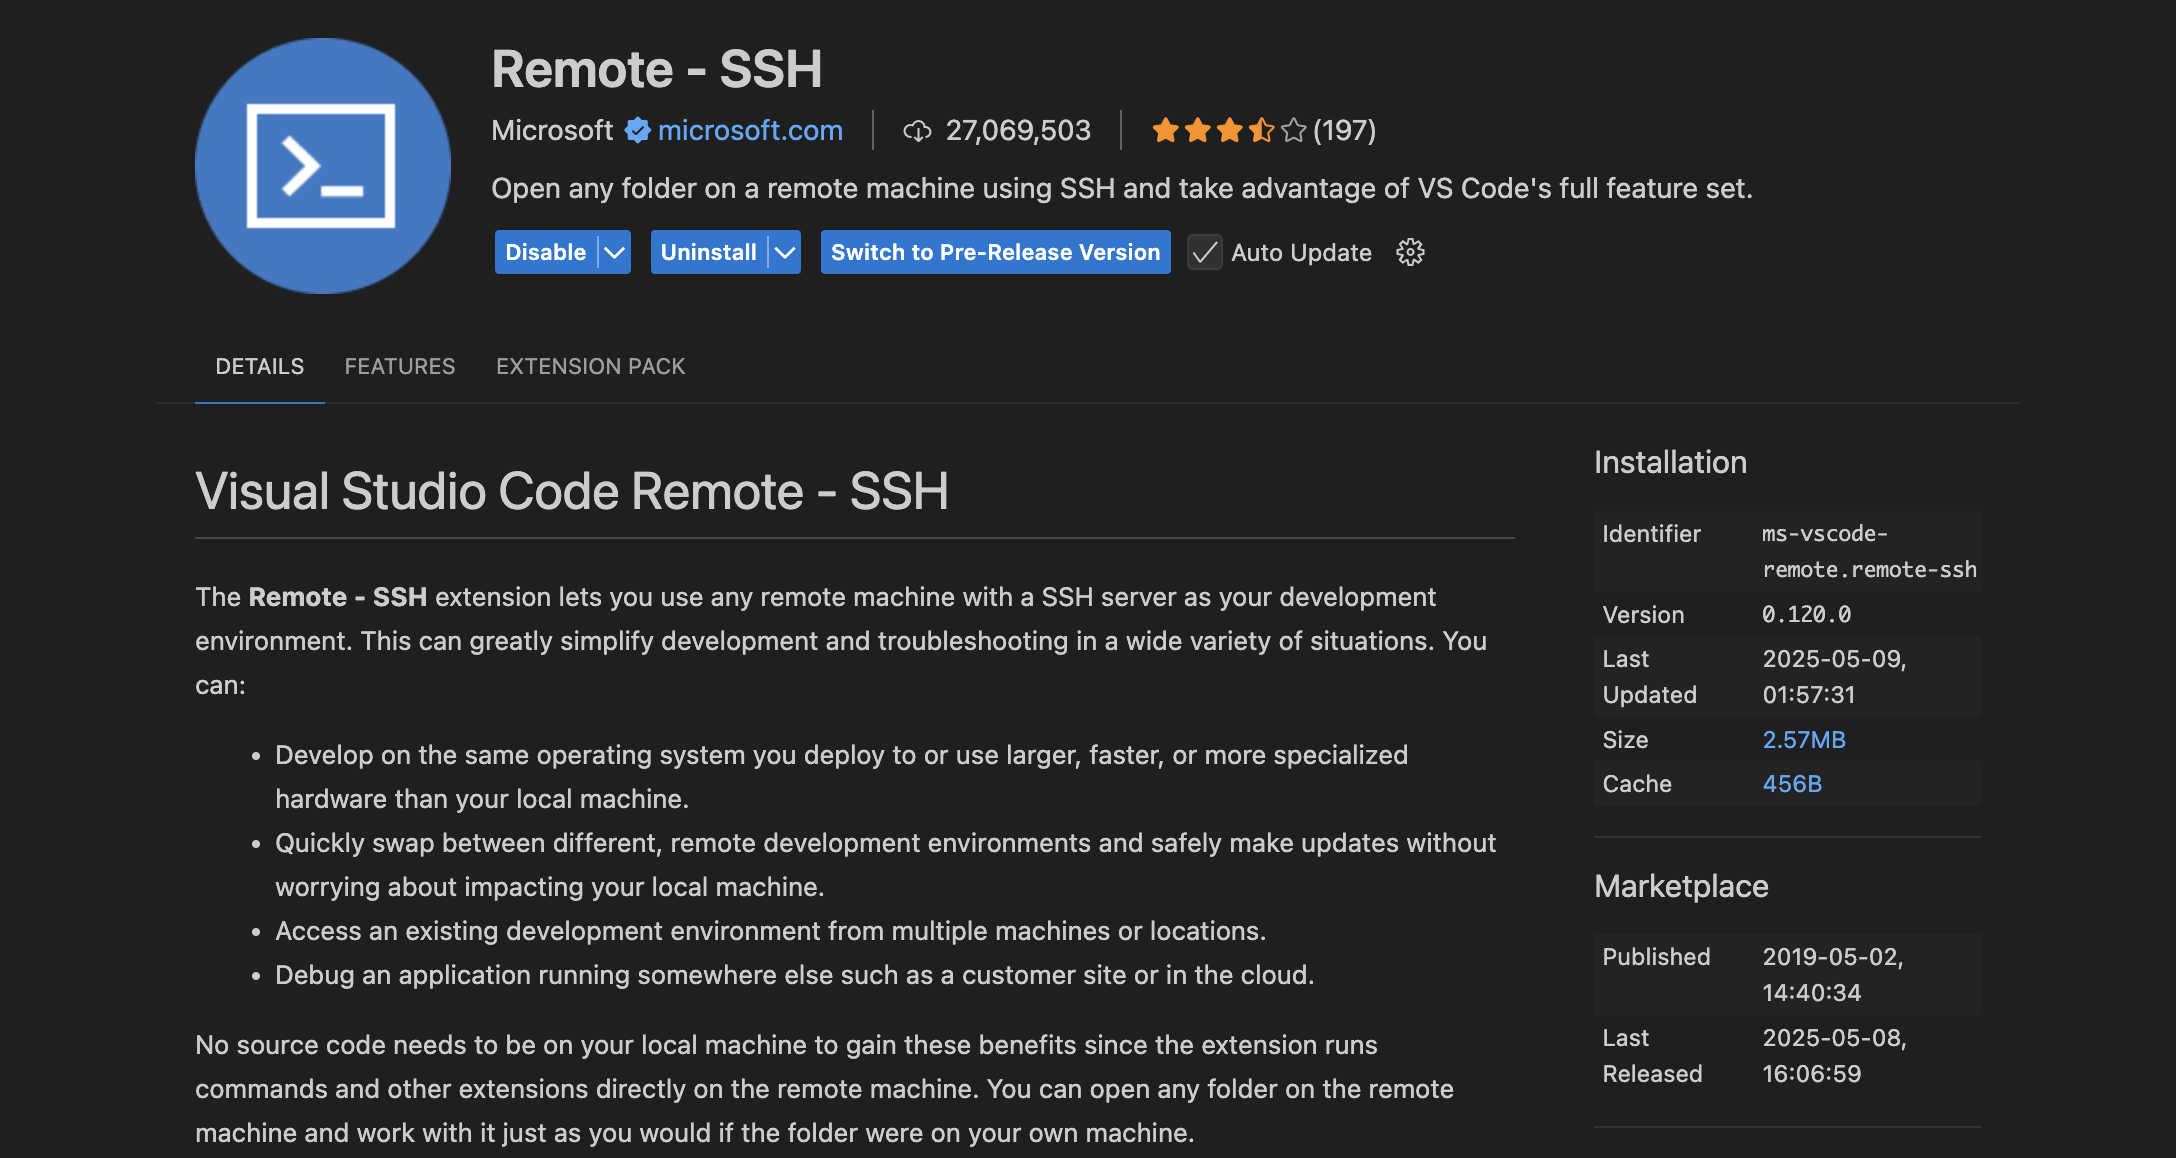
Task: Click the ms-vscode-remote.remote-ssh identifier text
Action: coord(1867,552)
